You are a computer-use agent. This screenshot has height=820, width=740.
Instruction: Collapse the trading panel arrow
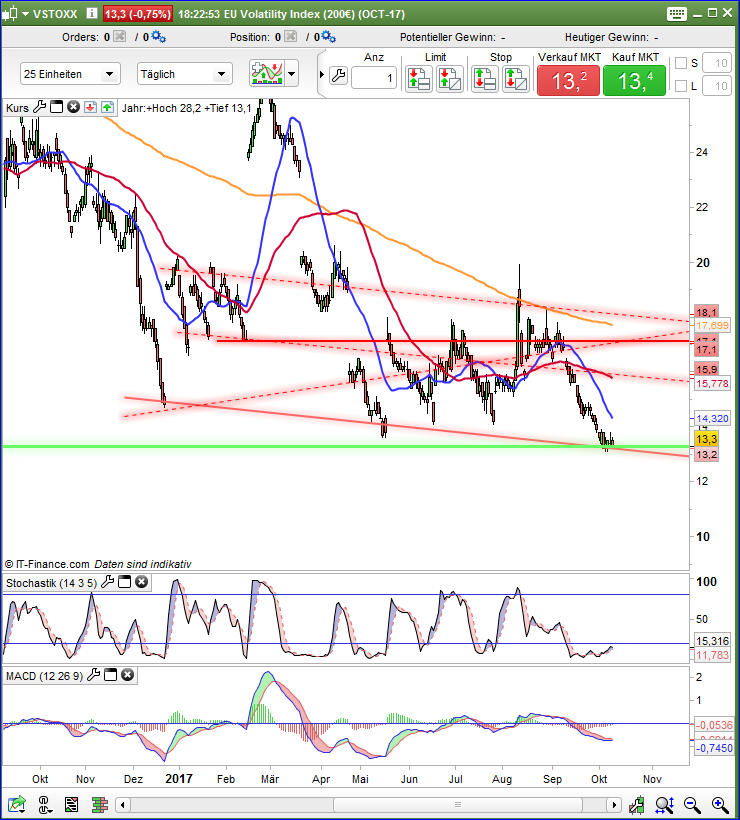322,74
